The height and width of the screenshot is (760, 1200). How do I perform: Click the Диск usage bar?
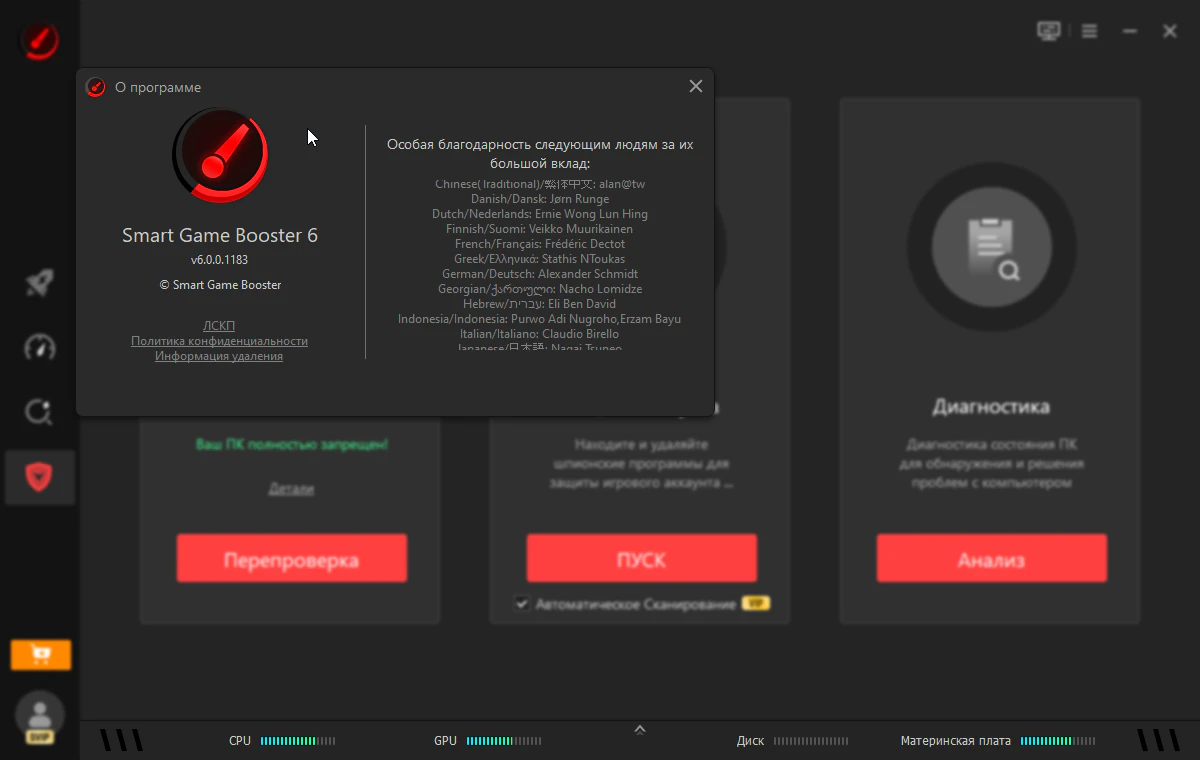click(812, 741)
